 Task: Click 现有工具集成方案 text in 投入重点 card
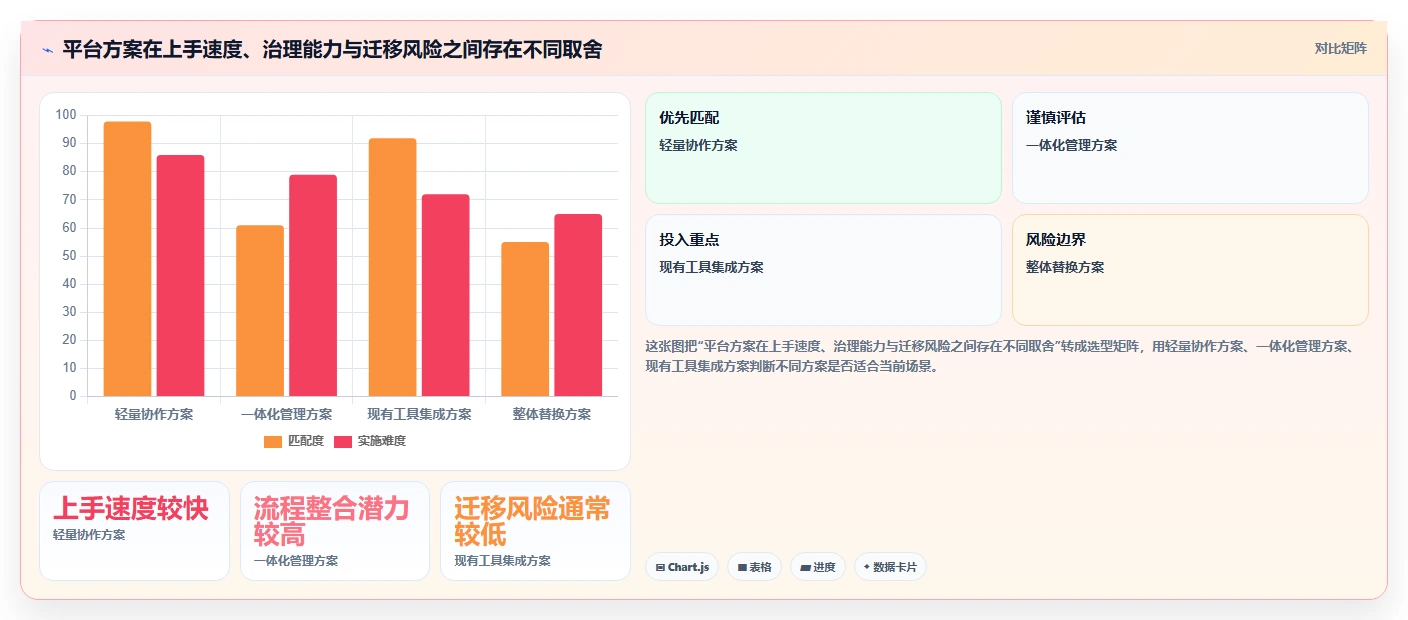coord(711,267)
